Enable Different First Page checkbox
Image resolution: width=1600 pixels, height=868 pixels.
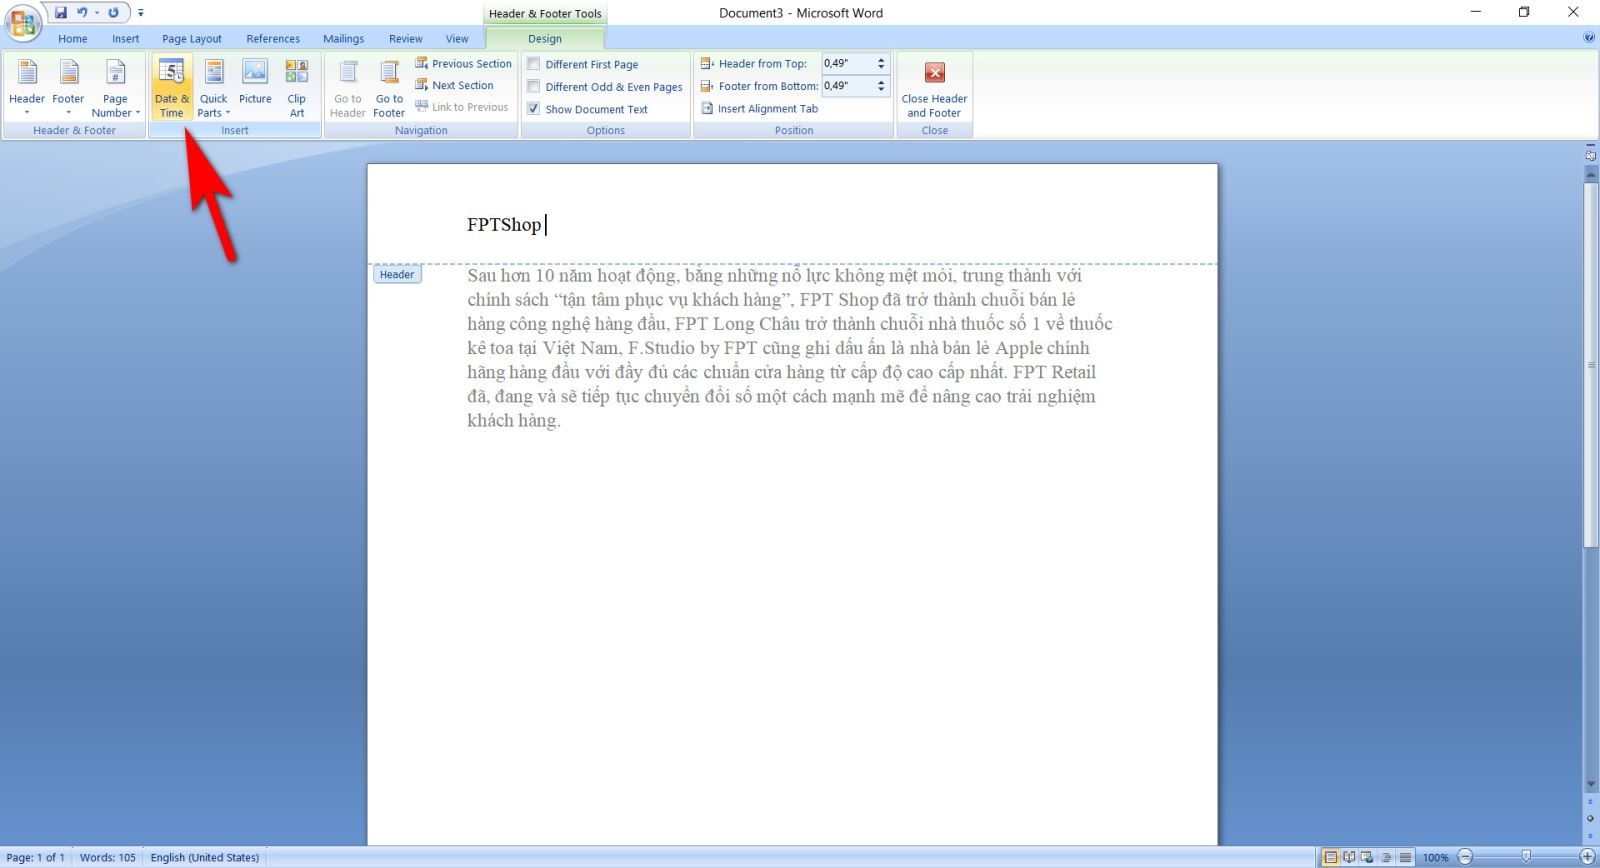point(534,64)
